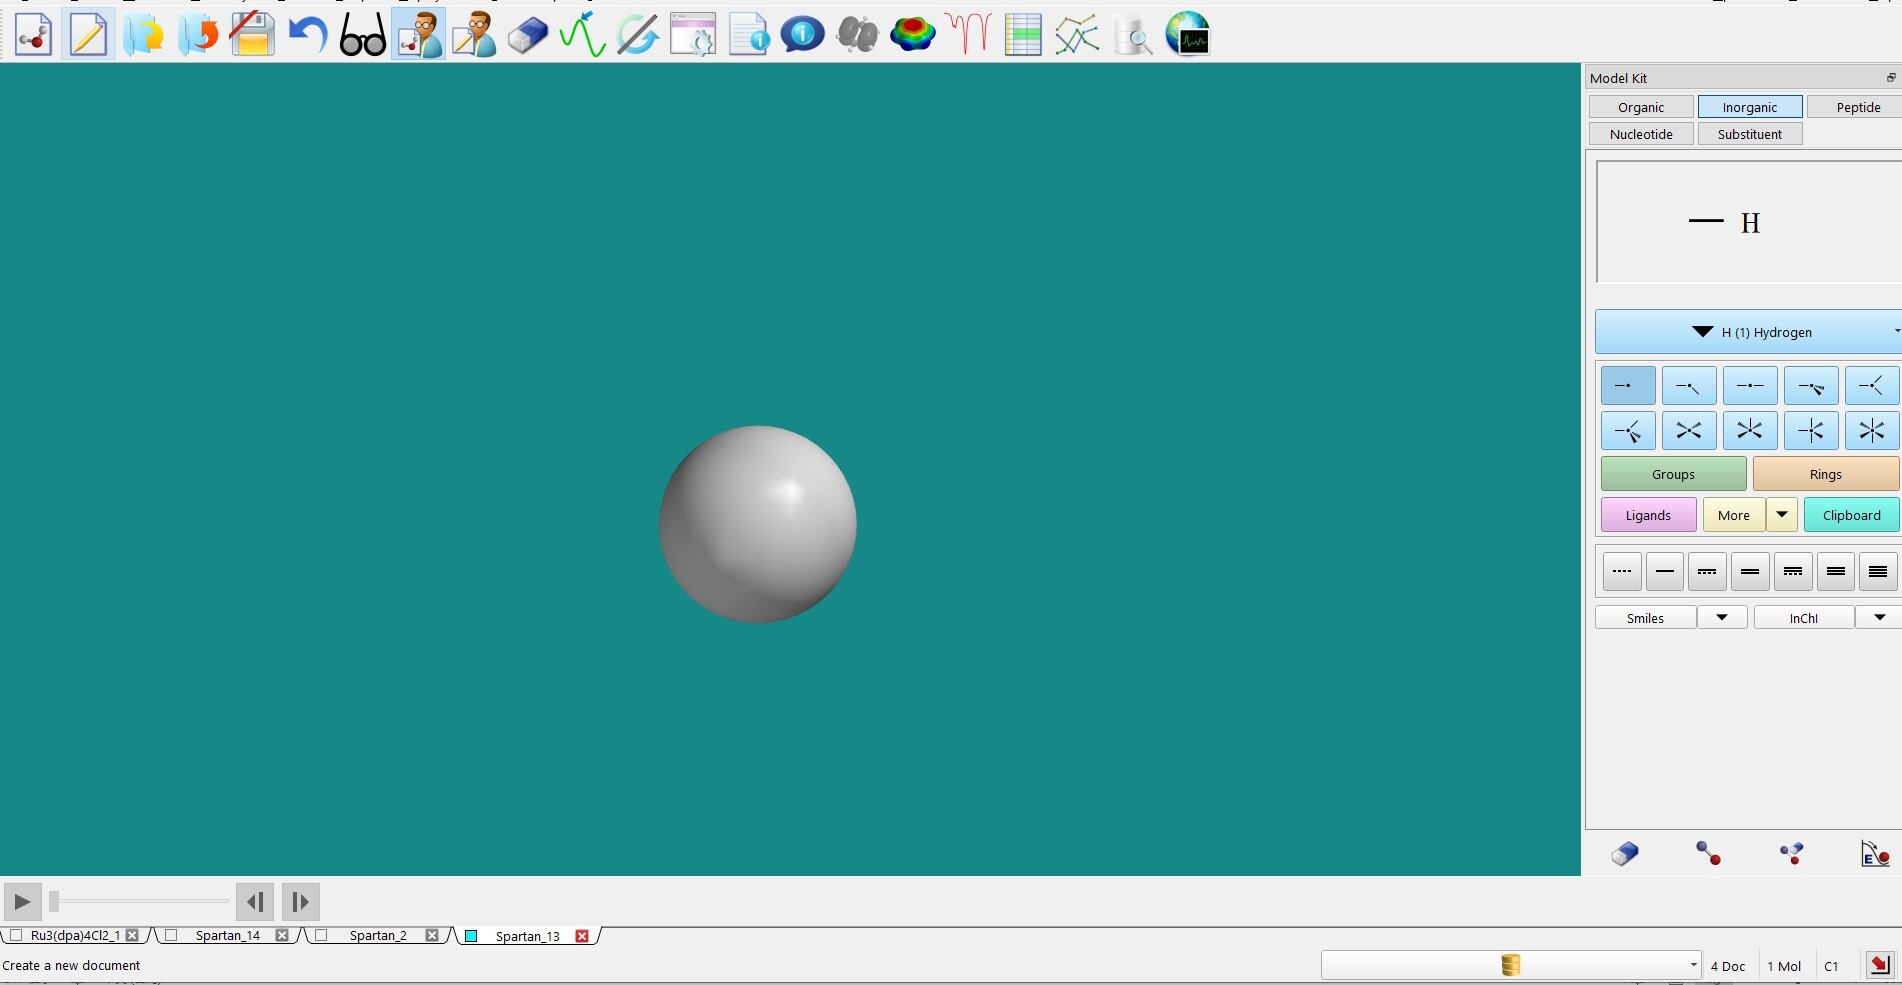Click the animation frame slider handle
This screenshot has height=985, width=1902.
[x=54, y=902]
